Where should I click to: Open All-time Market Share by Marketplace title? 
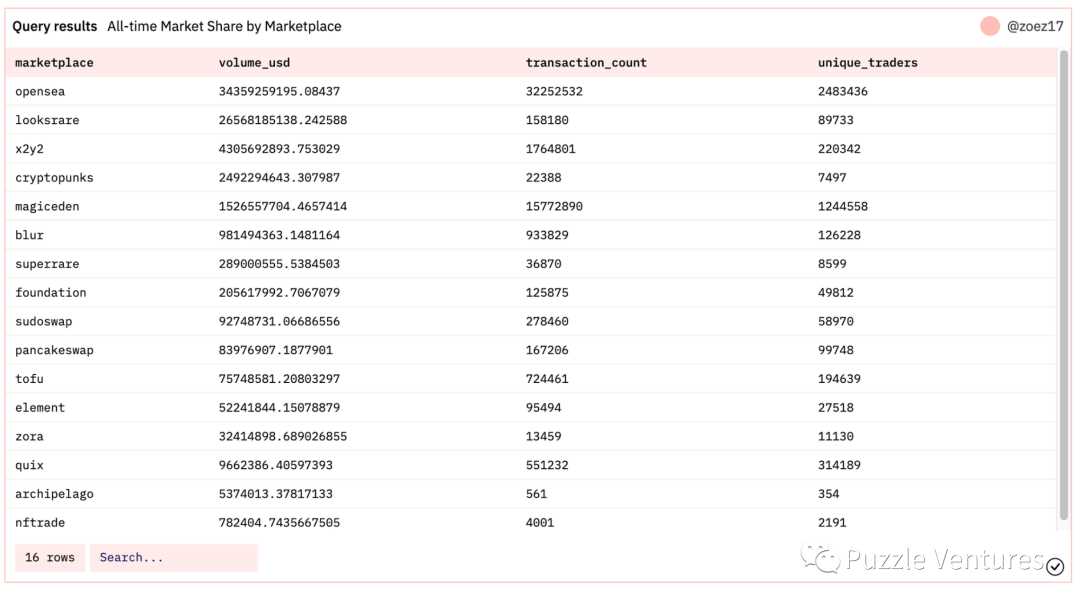tap(224, 27)
